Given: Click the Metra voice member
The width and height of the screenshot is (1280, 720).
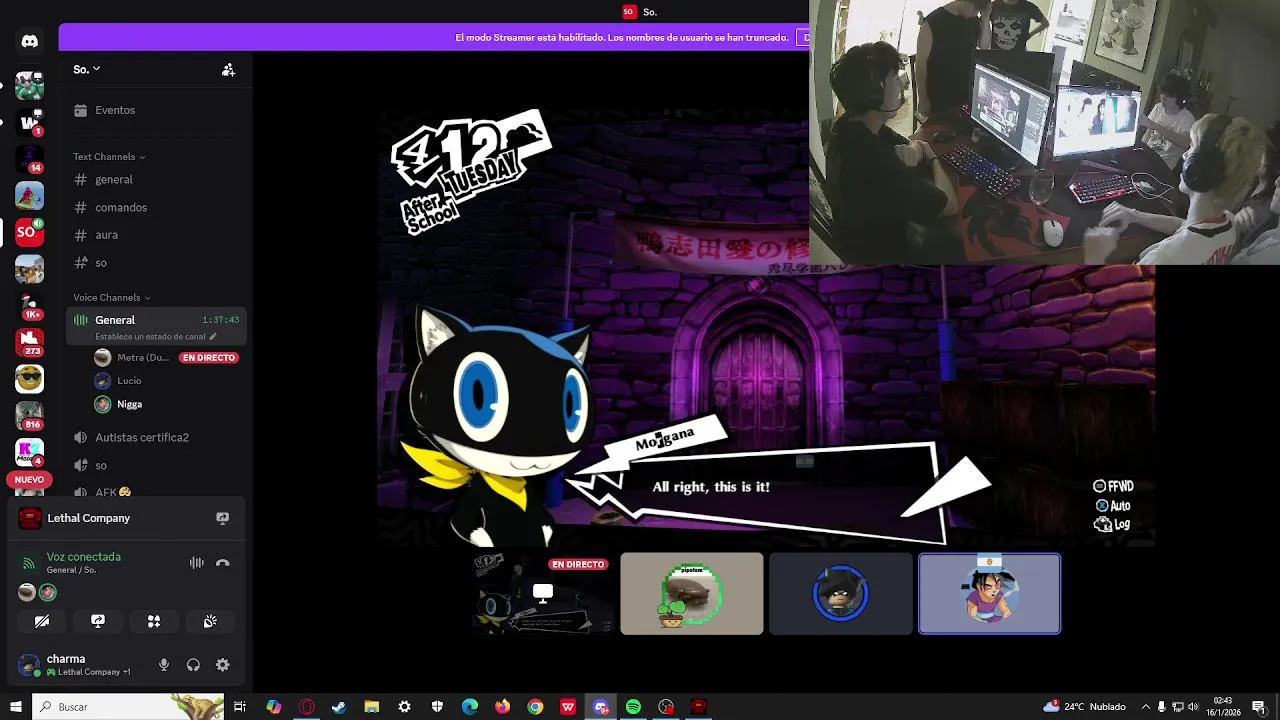Looking at the screenshot, I should (x=134, y=358).
